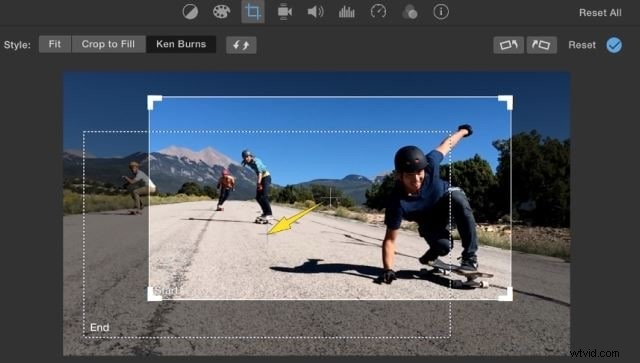
Task: Click the crop Reset button
Action: point(582,45)
